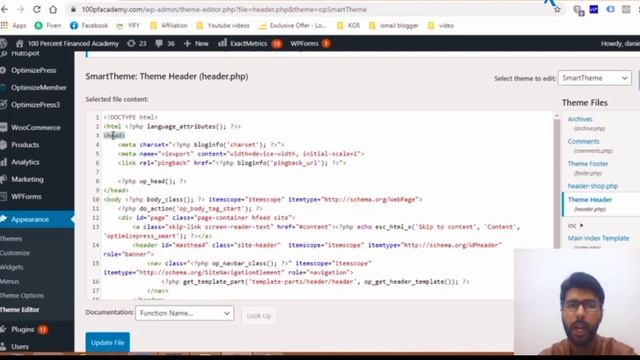Click the WordPress logo in admin bar
Image resolution: width=640 pixels, height=360 pixels.
(4, 43)
